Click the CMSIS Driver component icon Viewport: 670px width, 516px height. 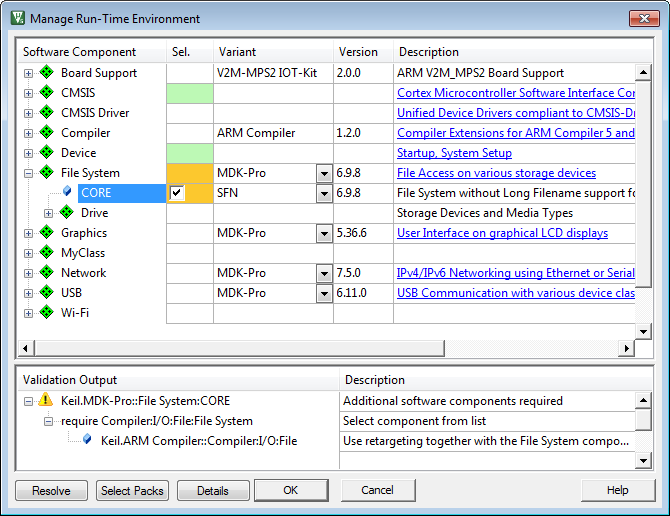[46, 113]
